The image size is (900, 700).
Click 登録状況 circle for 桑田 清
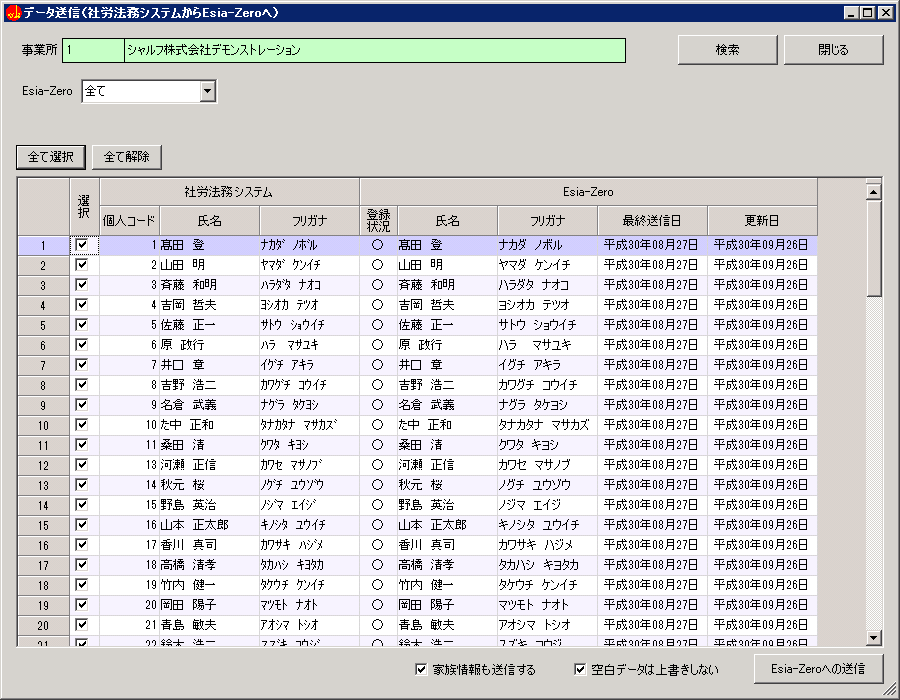pos(377,445)
